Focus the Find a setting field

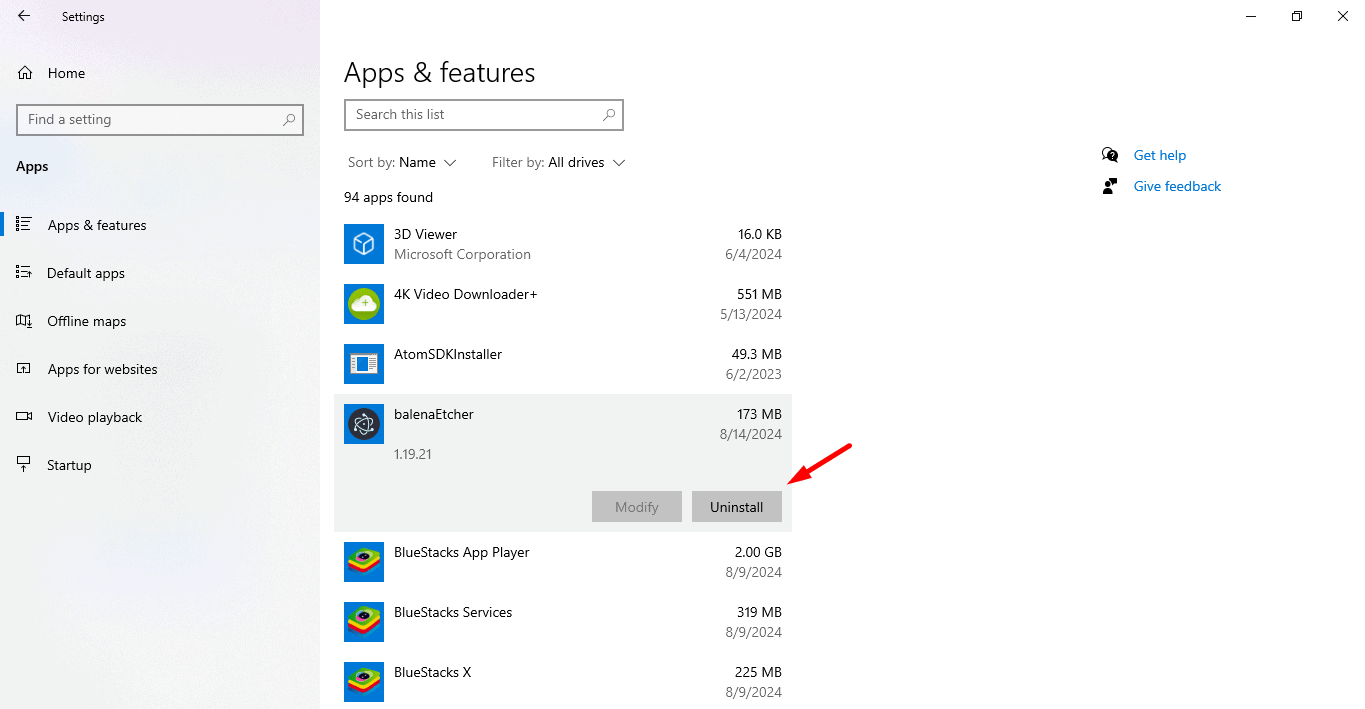tap(160, 119)
